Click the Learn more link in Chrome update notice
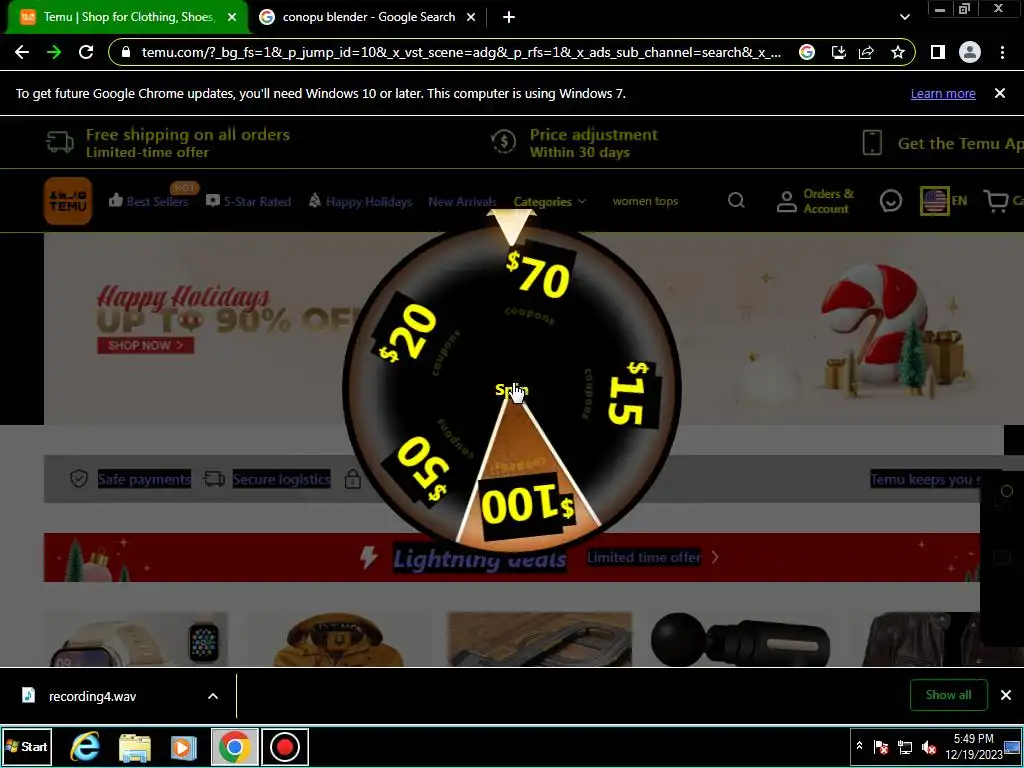 [x=943, y=93]
